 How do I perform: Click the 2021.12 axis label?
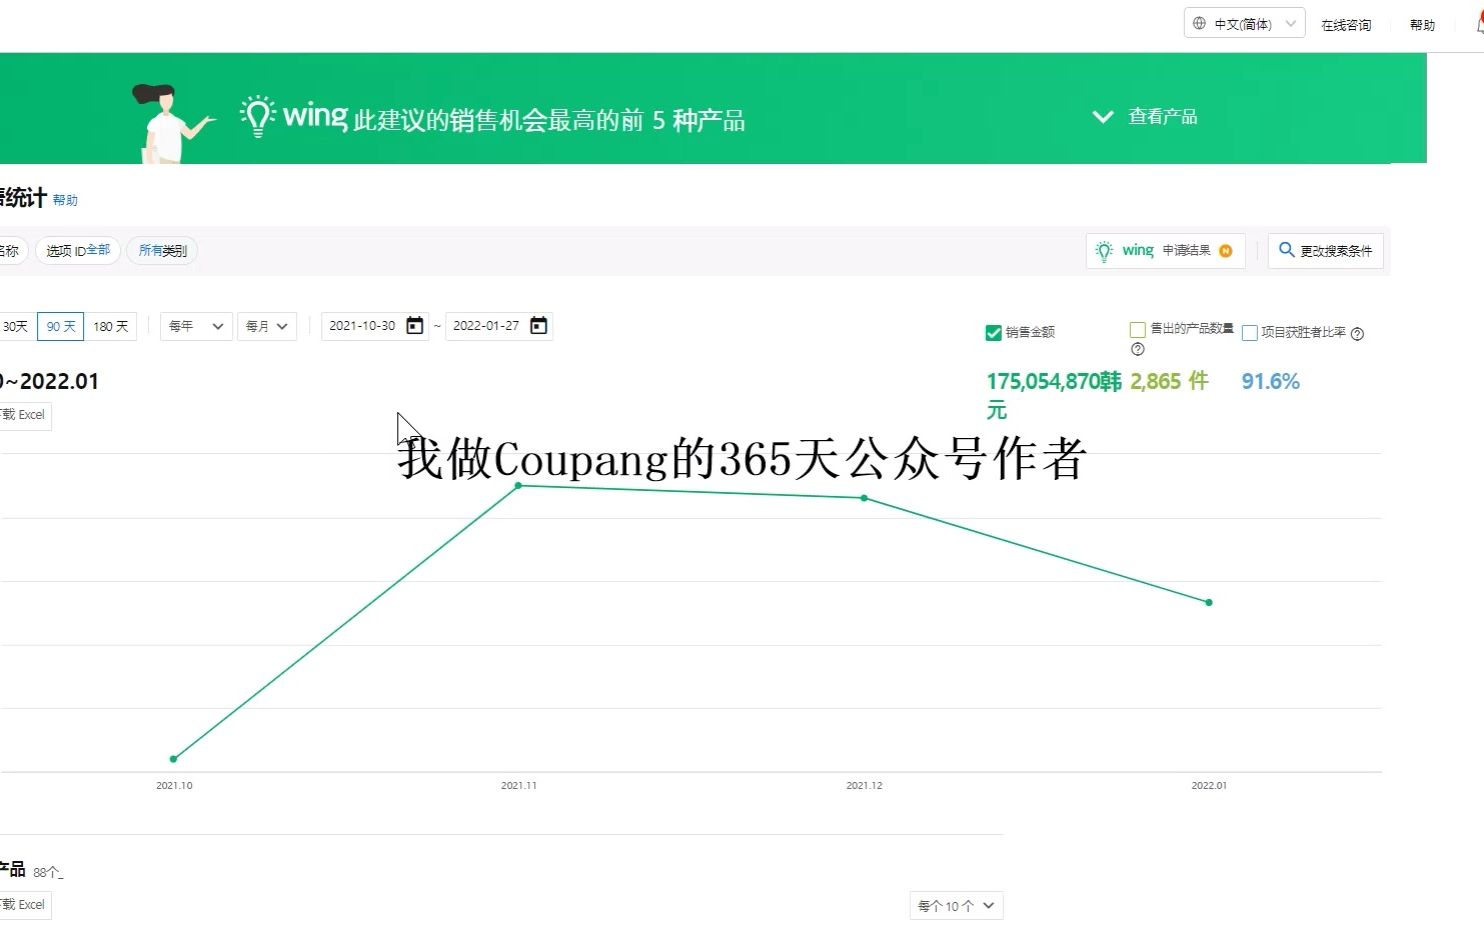(864, 786)
